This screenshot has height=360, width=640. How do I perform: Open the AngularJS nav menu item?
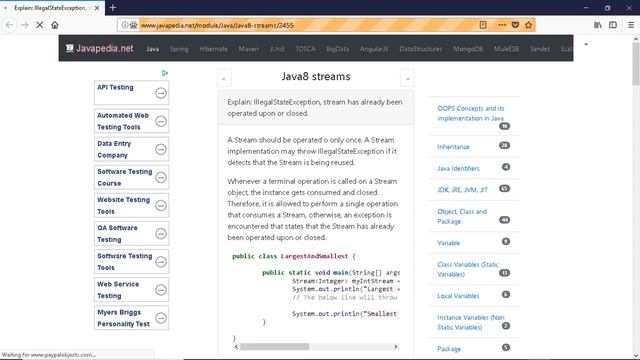[374, 49]
